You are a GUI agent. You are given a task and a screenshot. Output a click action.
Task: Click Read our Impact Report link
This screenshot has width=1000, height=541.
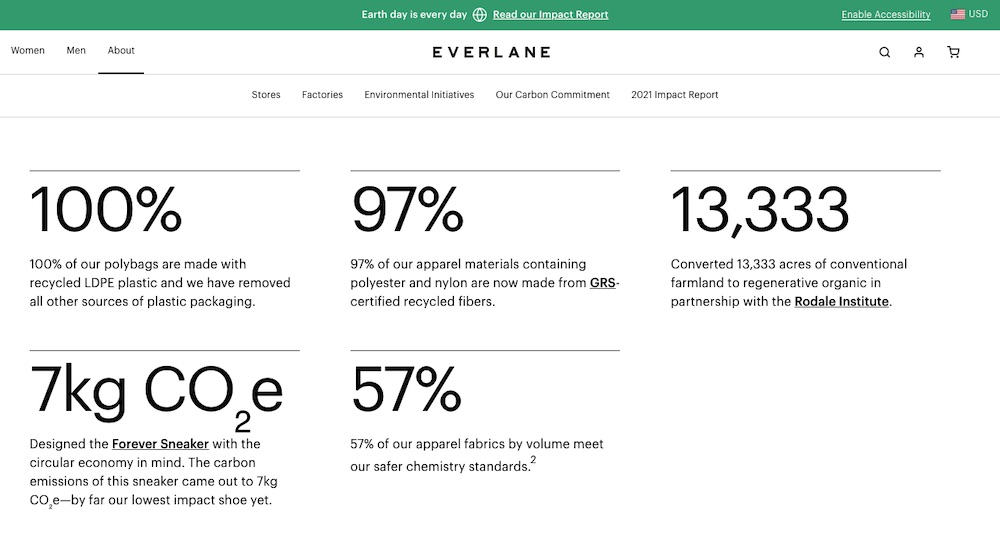tap(550, 15)
